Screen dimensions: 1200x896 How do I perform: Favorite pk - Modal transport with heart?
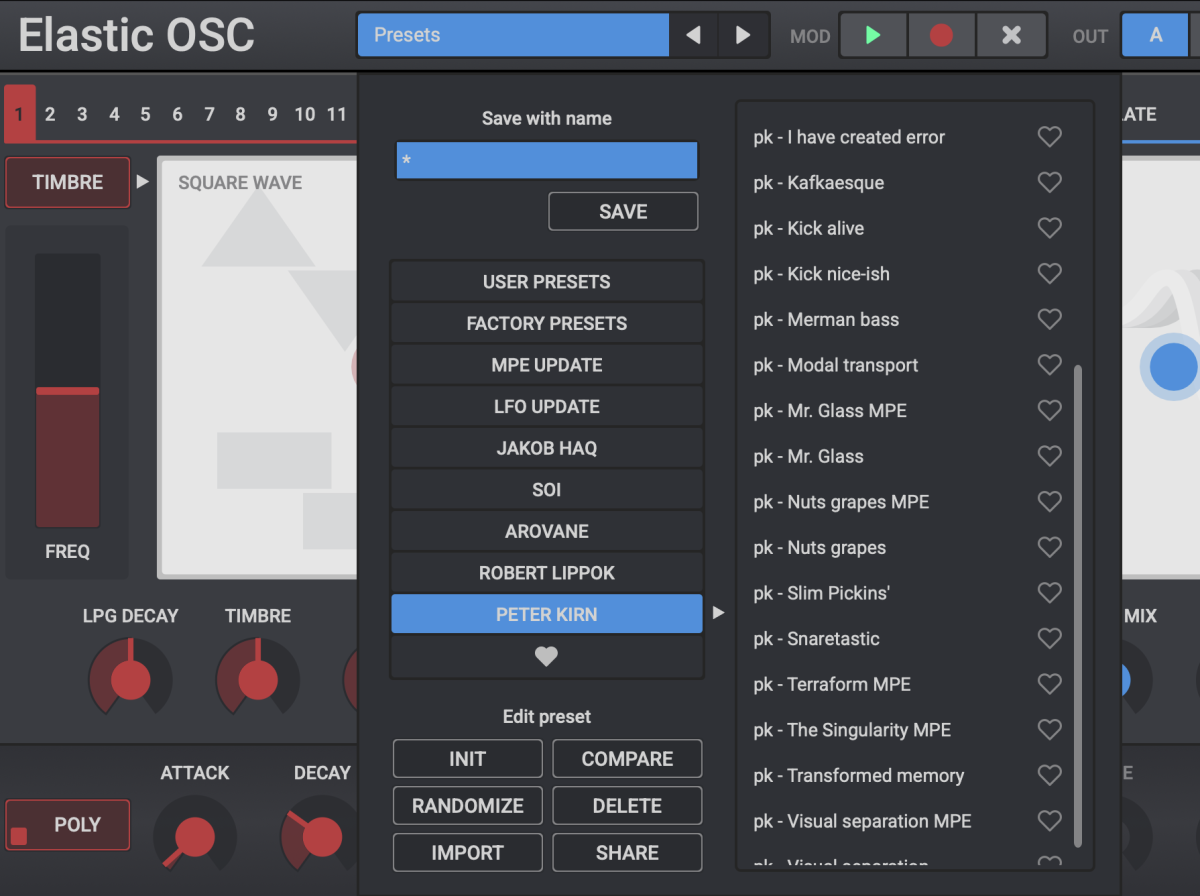(1049, 365)
